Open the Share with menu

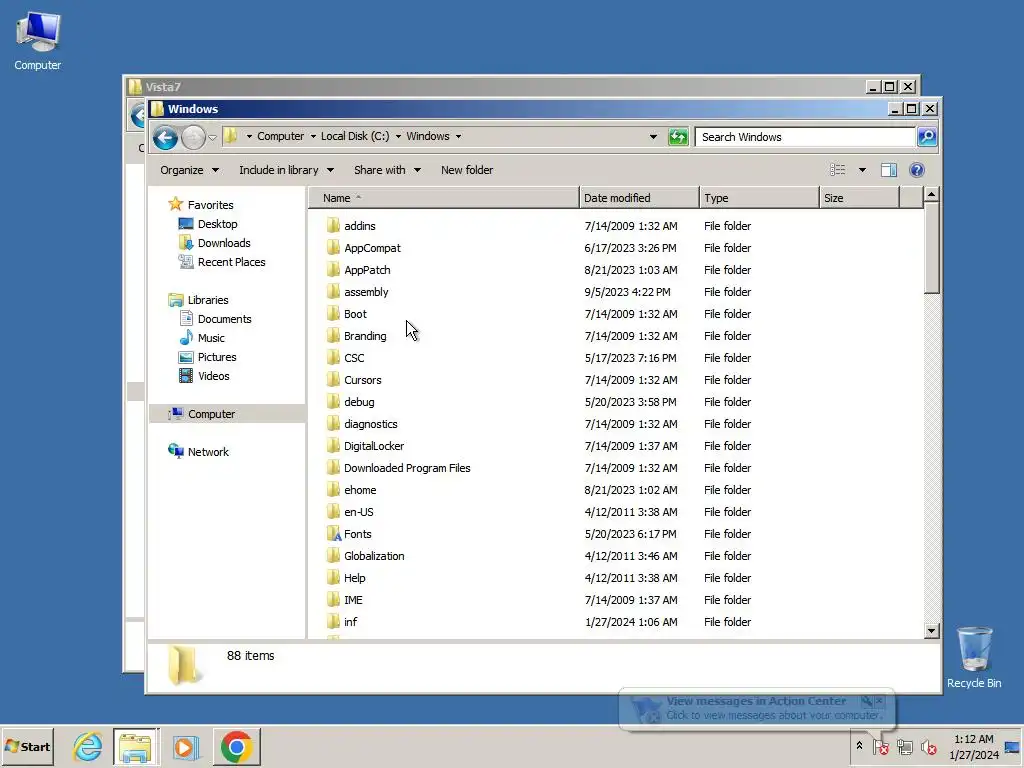(x=387, y=170)
